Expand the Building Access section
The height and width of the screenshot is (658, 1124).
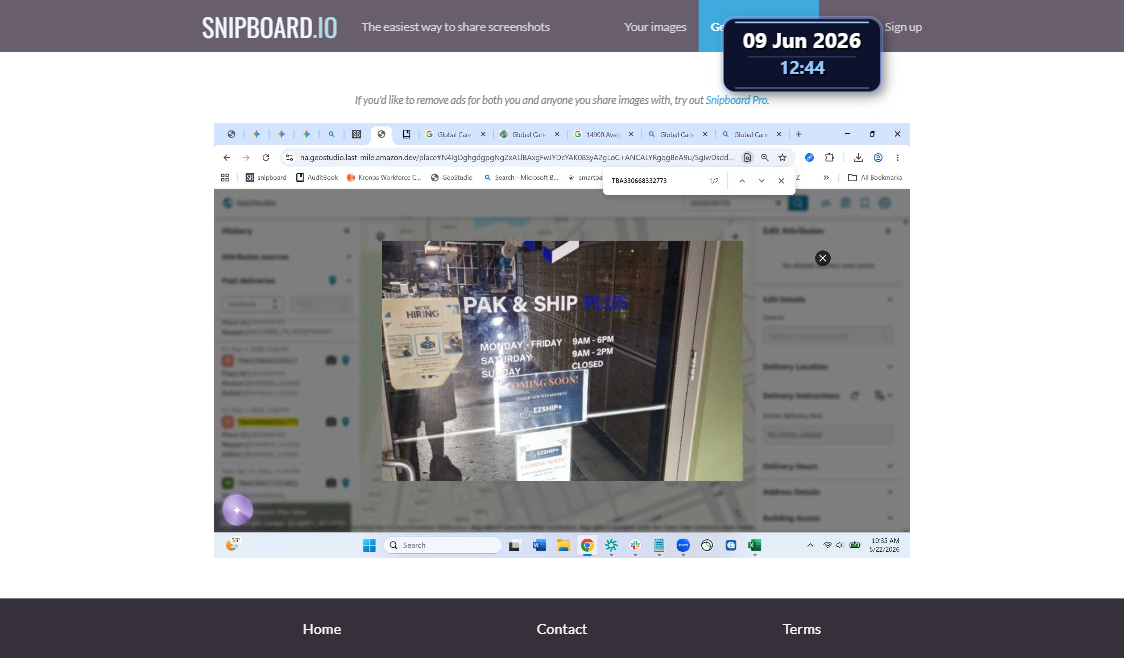(x=890, y=518)
